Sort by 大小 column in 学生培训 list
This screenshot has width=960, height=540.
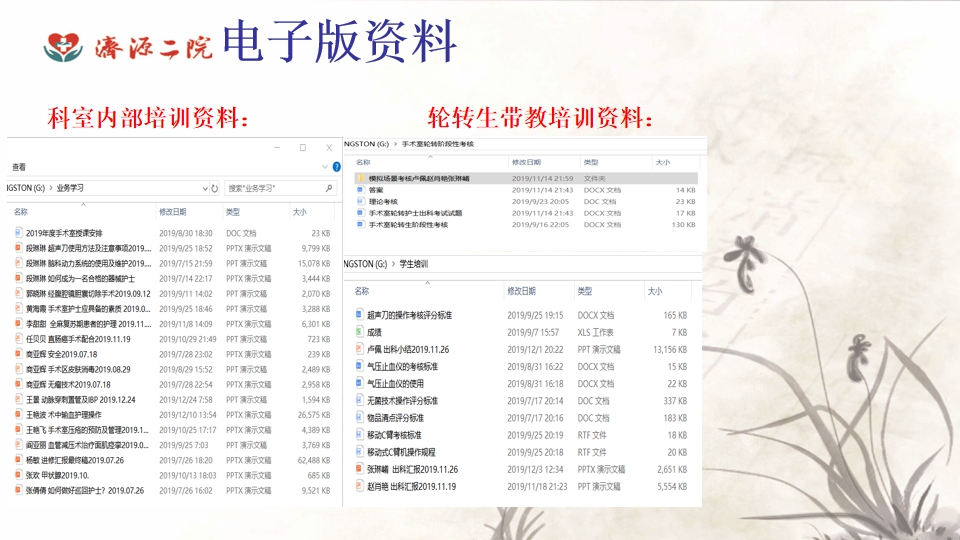point(654,291)
